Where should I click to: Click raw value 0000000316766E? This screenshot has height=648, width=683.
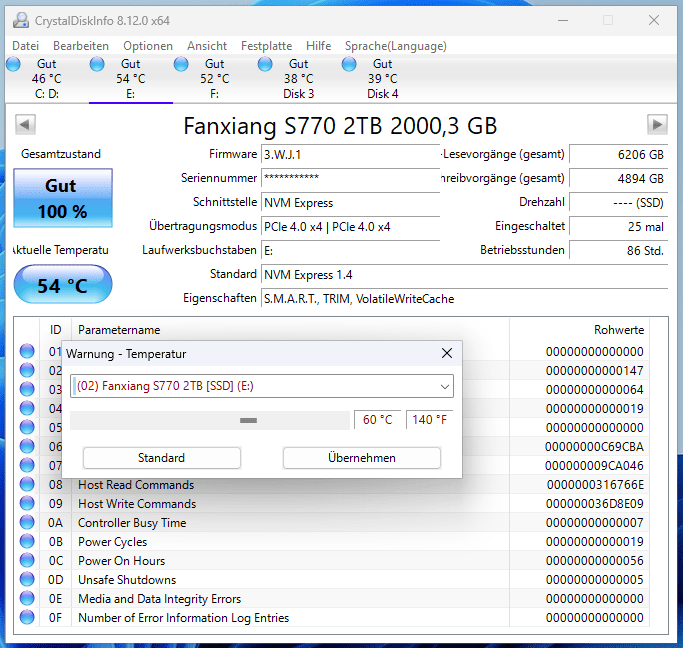coord(595,484)
